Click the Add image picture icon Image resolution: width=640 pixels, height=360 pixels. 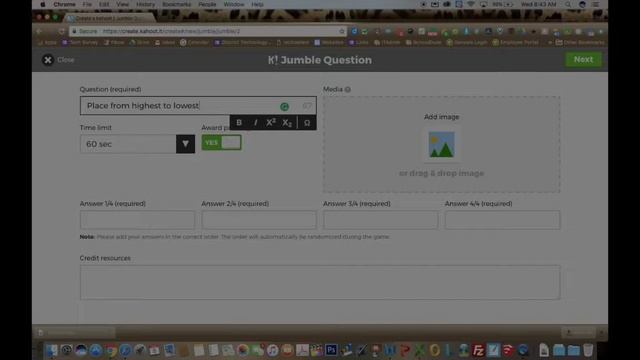pos(441,144)
